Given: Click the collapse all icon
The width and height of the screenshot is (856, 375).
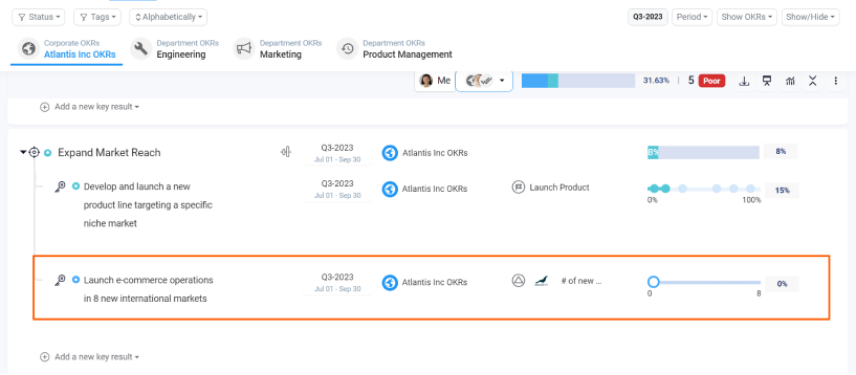Looking at the screenshot, I should coord(813,81).
